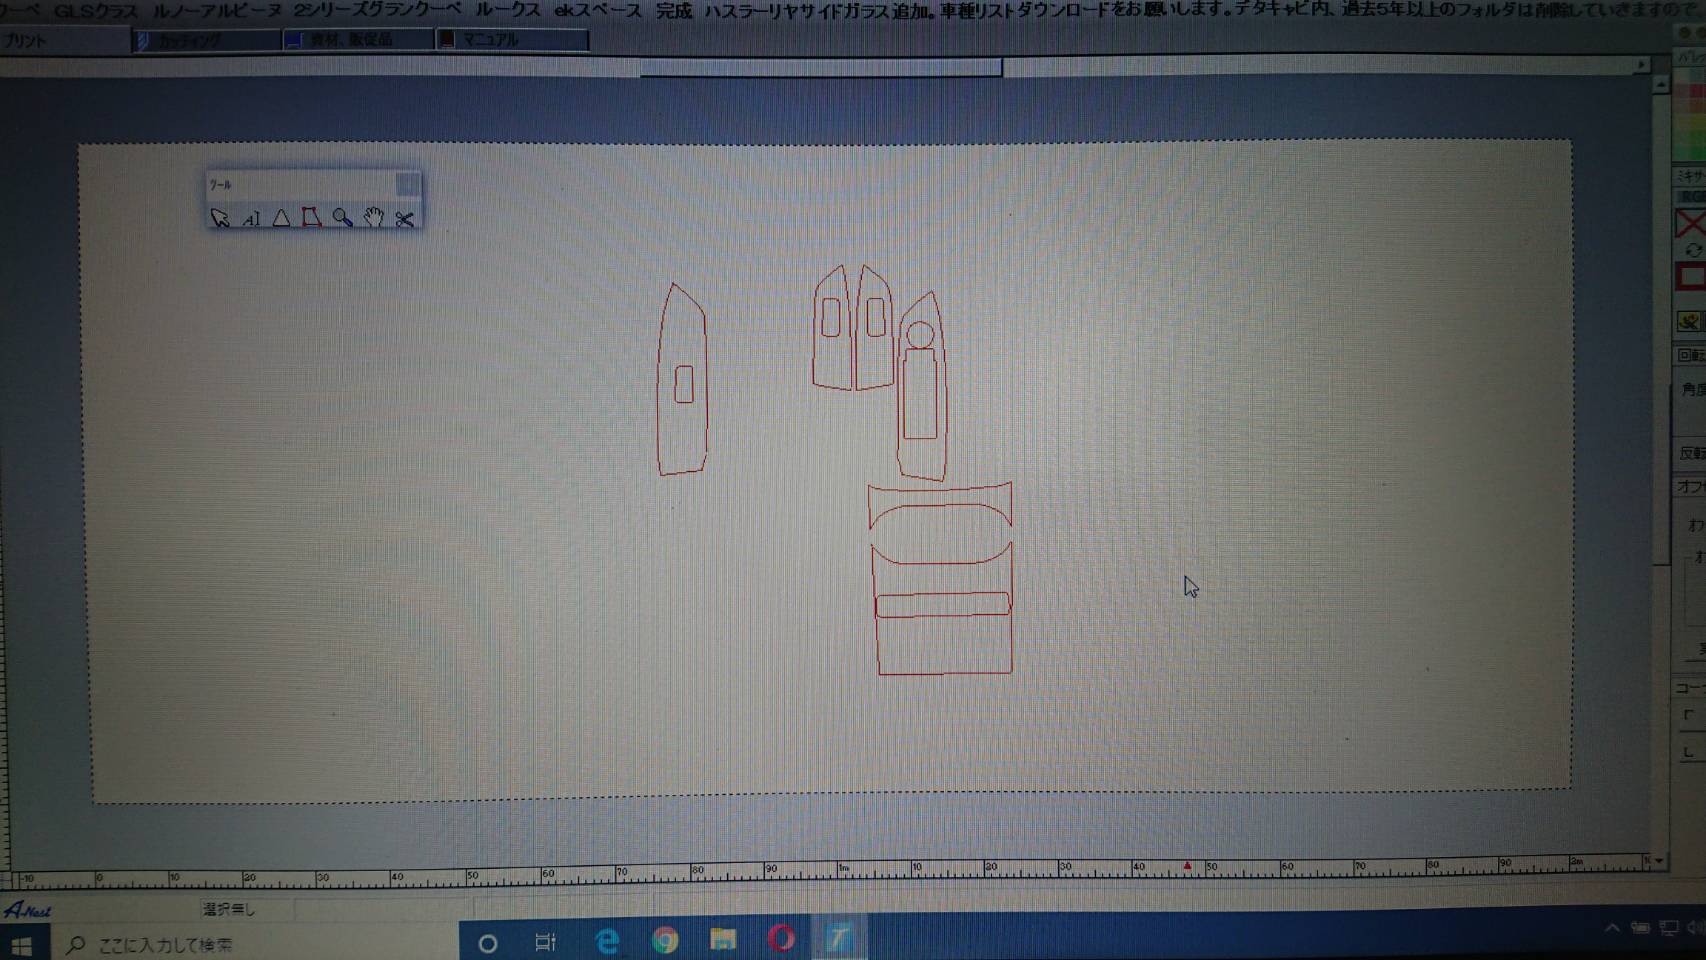
Task: Click the vertical scrollbar up arrow
Action: click(x=1661, y=86)
